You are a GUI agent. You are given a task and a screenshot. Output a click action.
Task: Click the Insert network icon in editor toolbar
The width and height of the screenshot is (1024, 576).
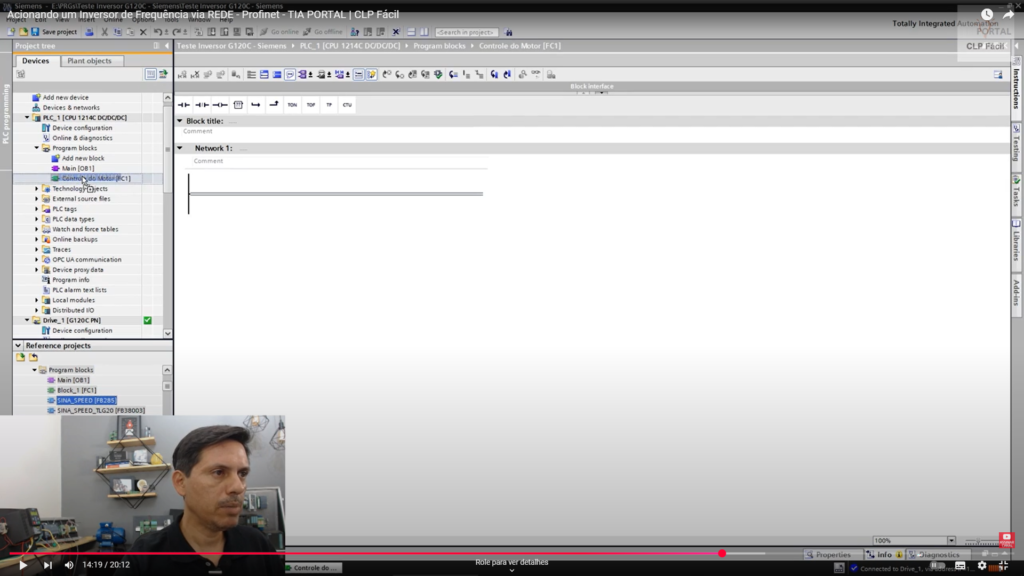tap(182, 75)
